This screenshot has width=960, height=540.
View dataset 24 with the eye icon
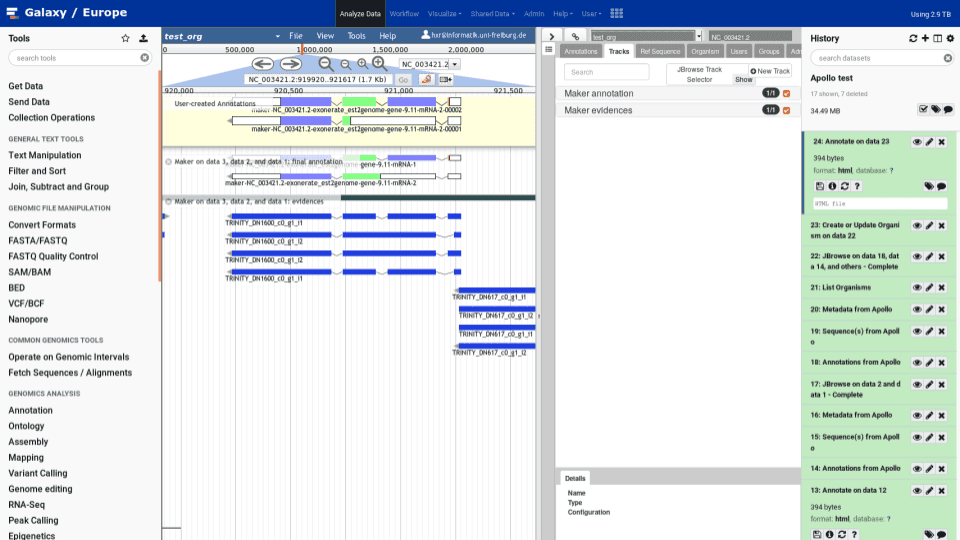[917, 142]
